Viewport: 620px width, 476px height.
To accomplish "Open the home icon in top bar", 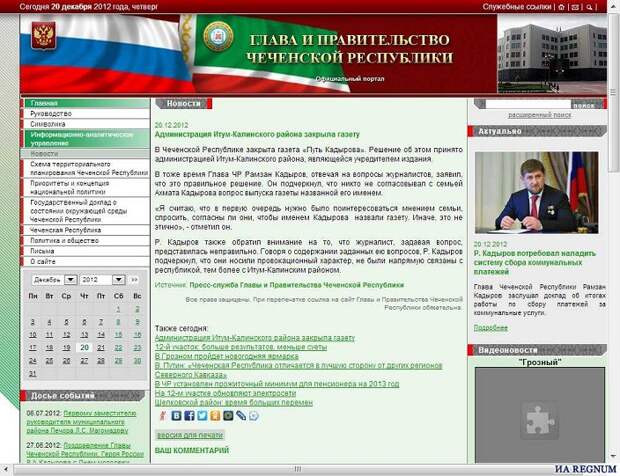I will click(561, 7).
